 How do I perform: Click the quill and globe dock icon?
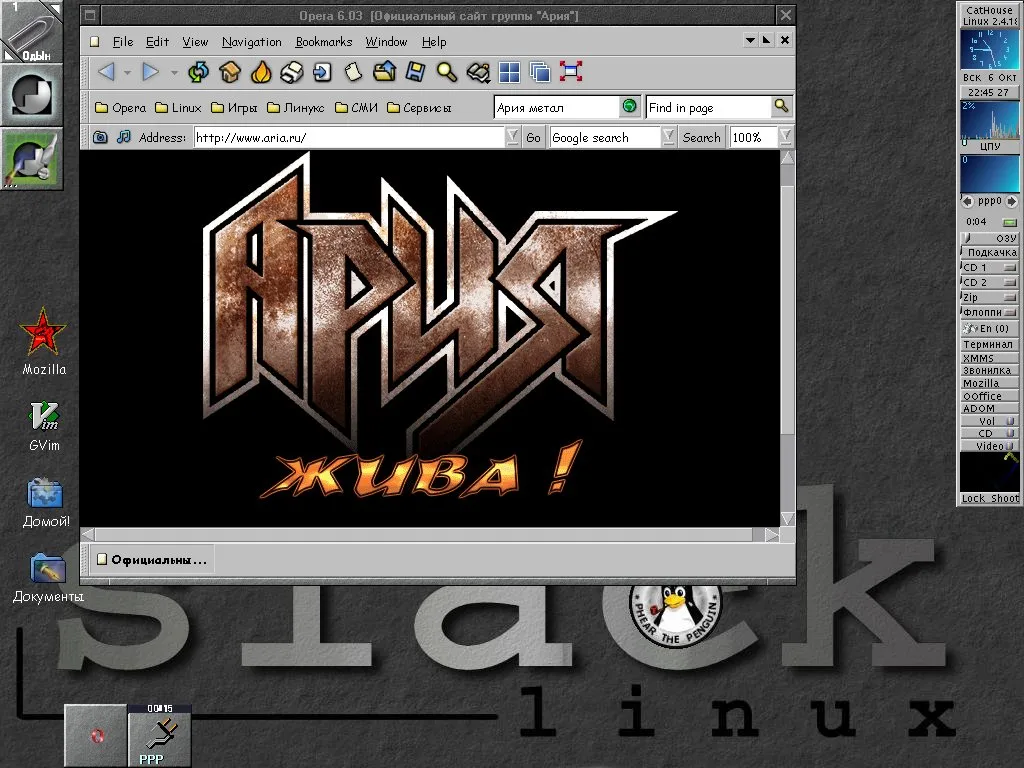pyautogui.click(x=31, y=159)
